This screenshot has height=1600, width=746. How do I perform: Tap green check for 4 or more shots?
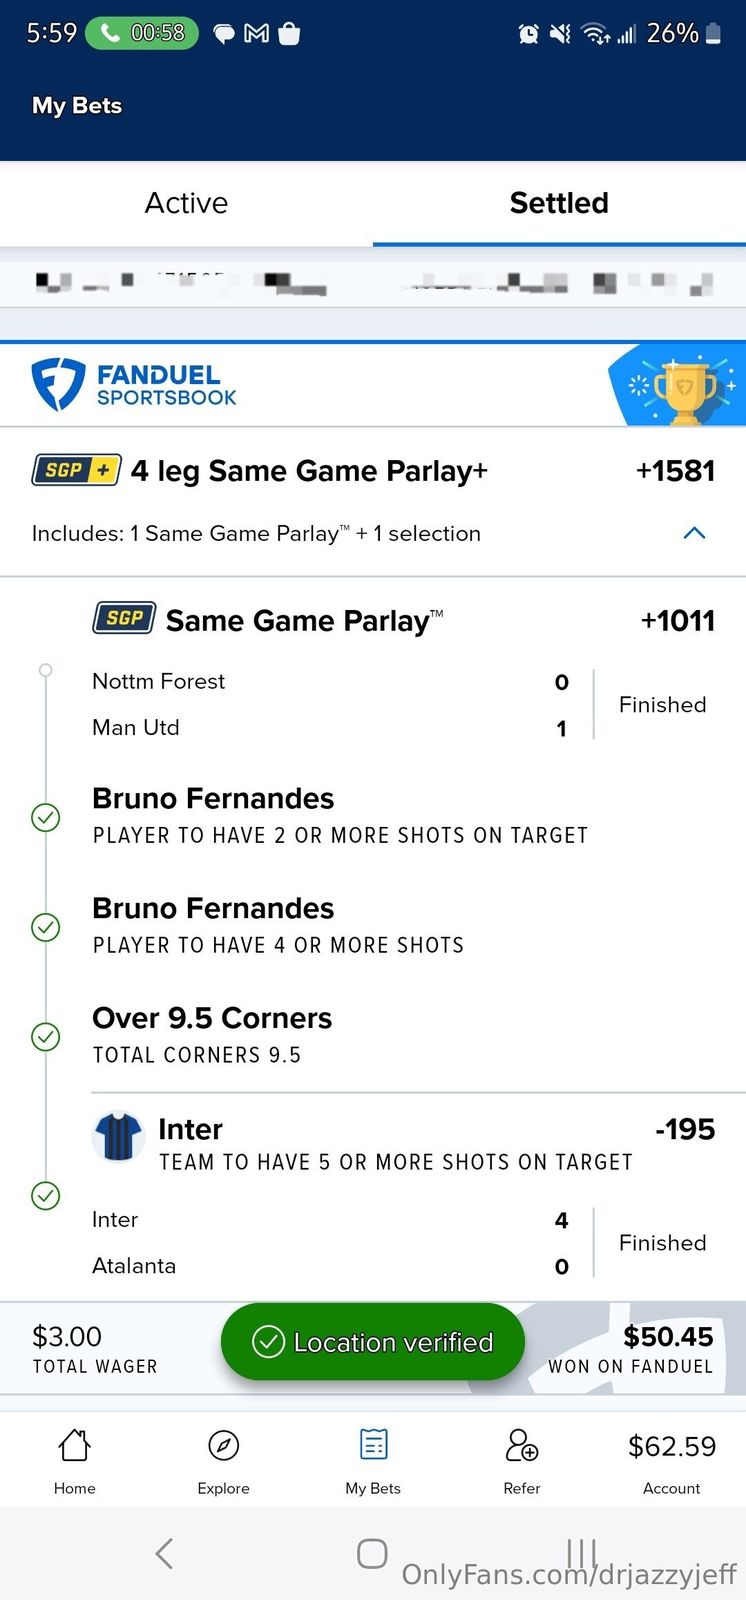pyautogui.click(x=46, y=927)
